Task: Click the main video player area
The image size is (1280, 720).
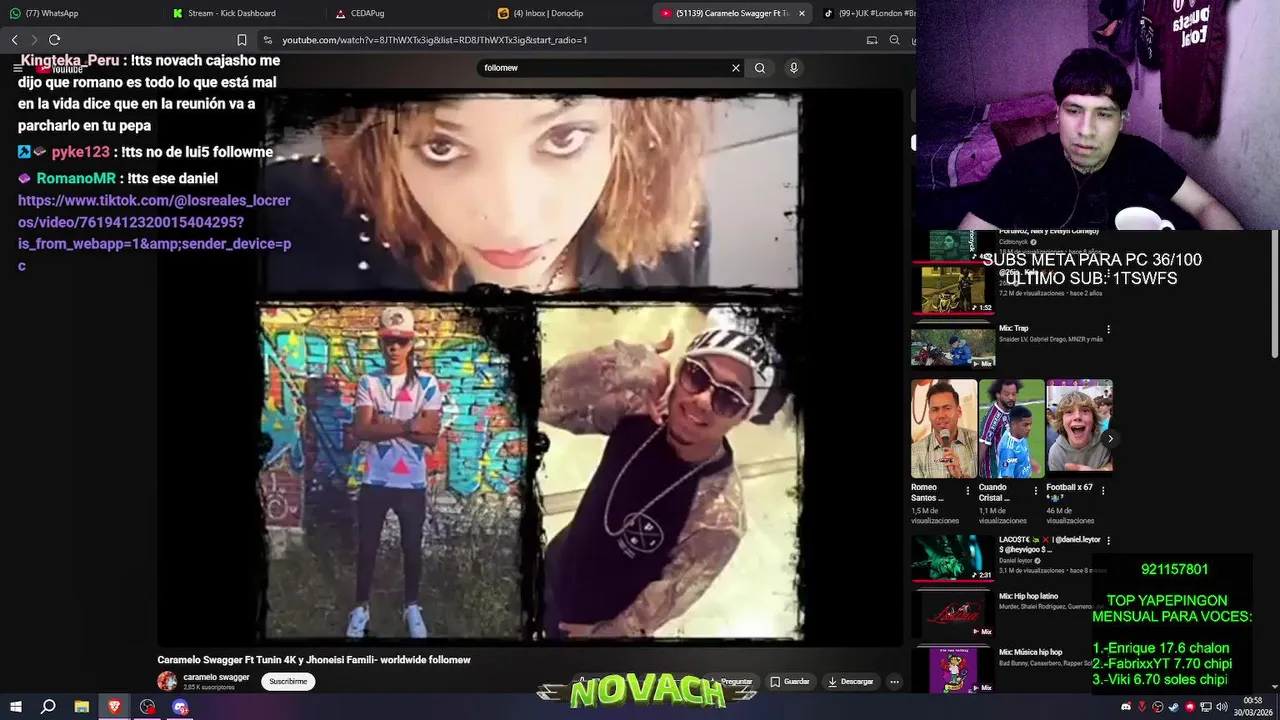Action: (530, 367)
